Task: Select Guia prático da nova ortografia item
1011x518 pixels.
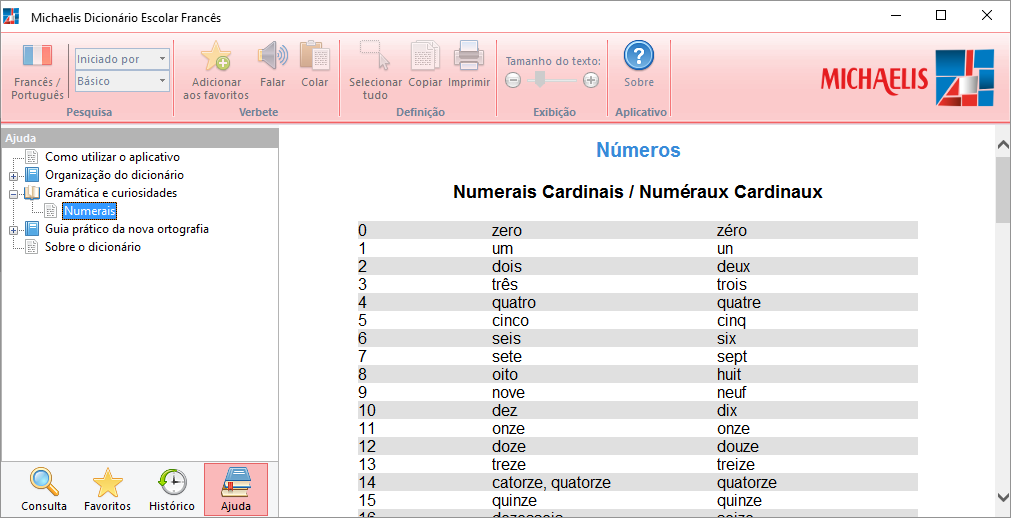Action: pos(126,229)
